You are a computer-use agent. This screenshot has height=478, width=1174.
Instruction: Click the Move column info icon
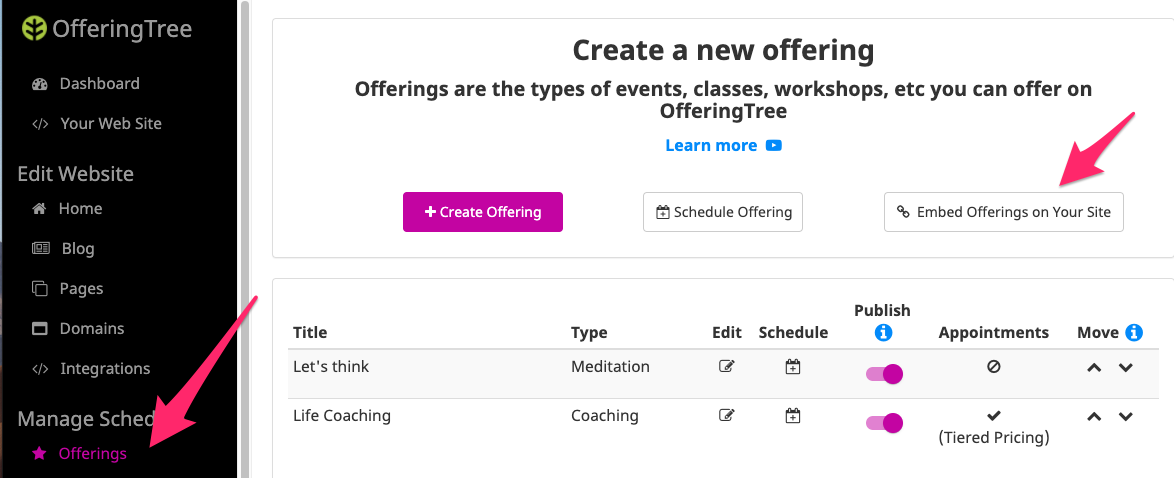[1134, 332]
